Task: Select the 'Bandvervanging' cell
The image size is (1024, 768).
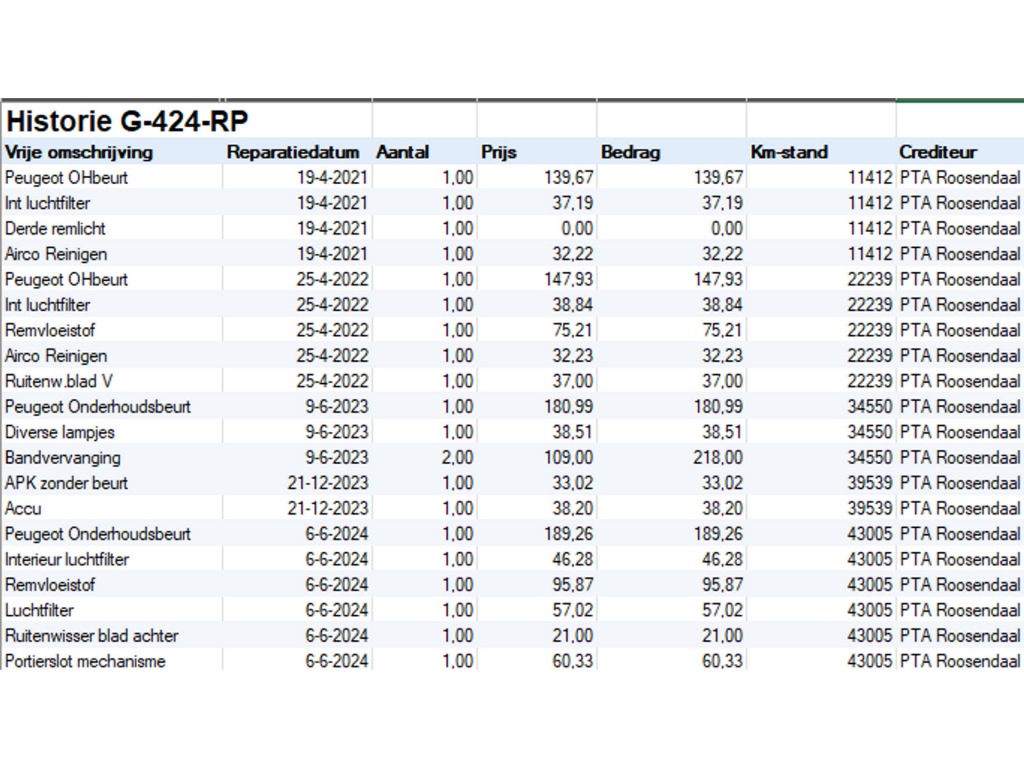Action: coord(63,457)
